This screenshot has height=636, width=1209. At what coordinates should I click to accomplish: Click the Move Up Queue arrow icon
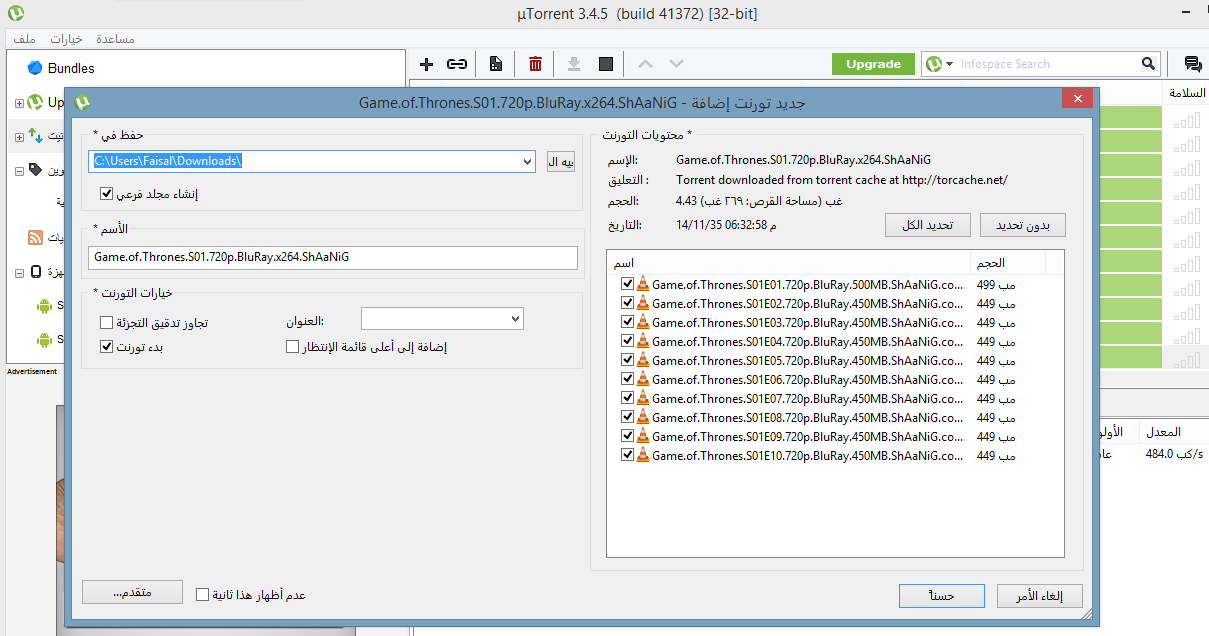645,64
